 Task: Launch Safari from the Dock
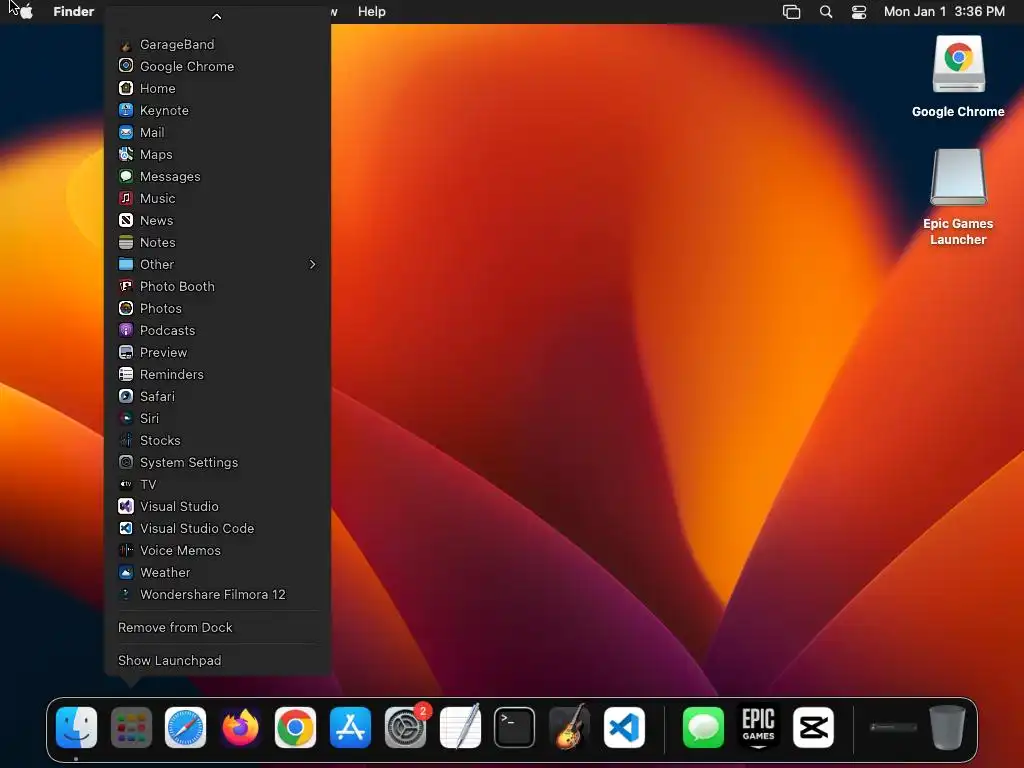pos(185,727)
